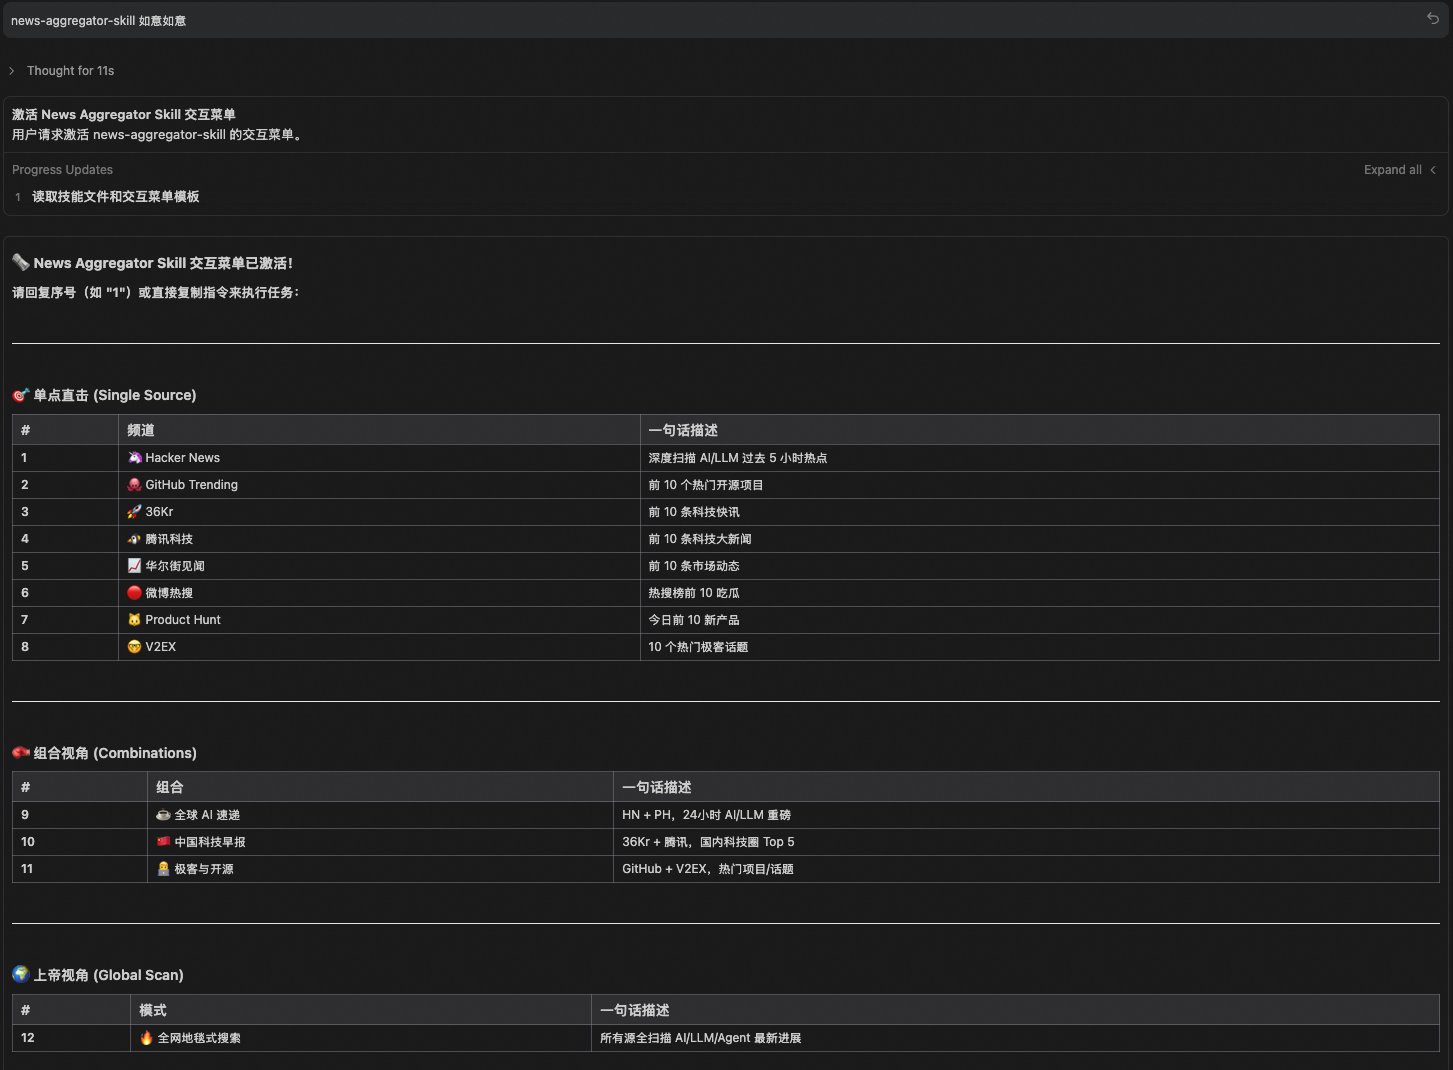Click the heading '激活 News Aggregator Skill 交互菜单'
This screenshot has width=1453, height=1070.
124,114
